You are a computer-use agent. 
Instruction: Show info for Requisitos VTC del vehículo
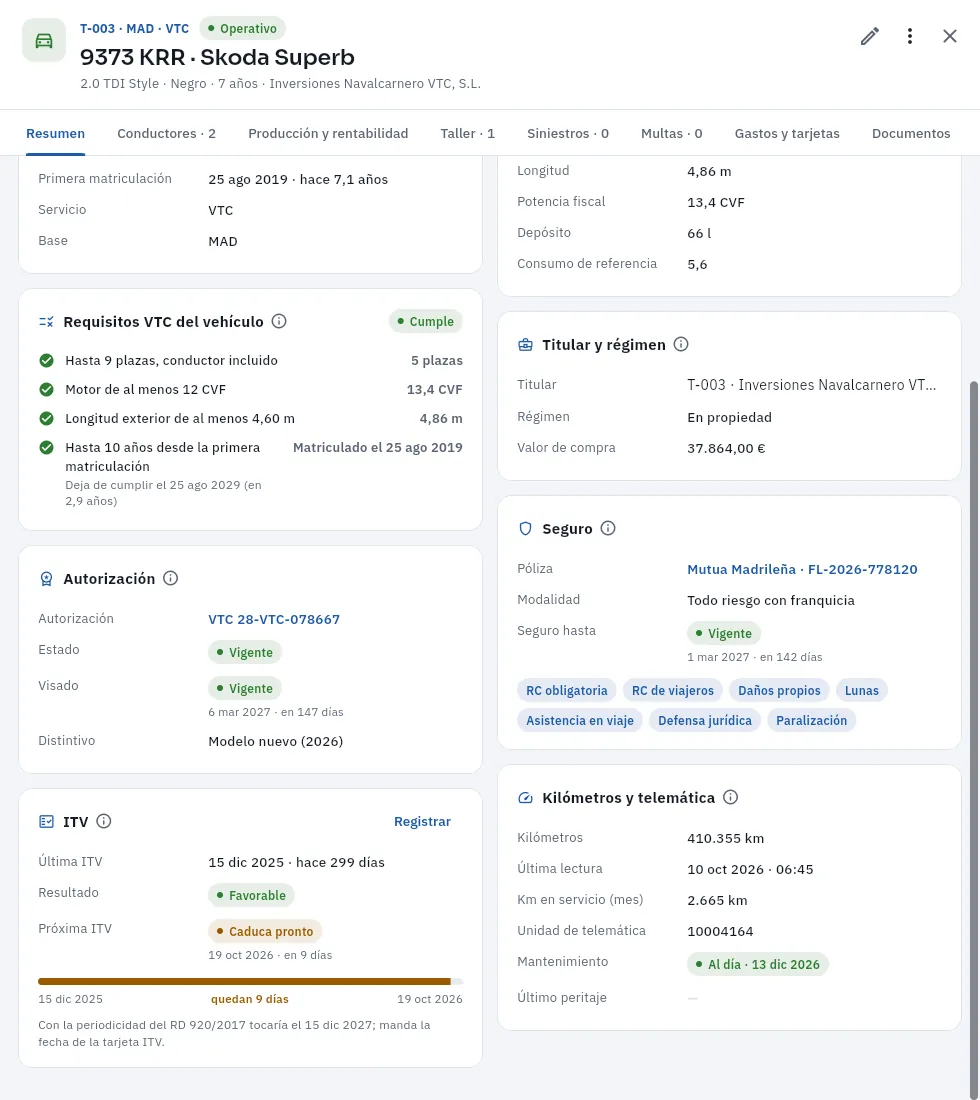tap(279, 321)
